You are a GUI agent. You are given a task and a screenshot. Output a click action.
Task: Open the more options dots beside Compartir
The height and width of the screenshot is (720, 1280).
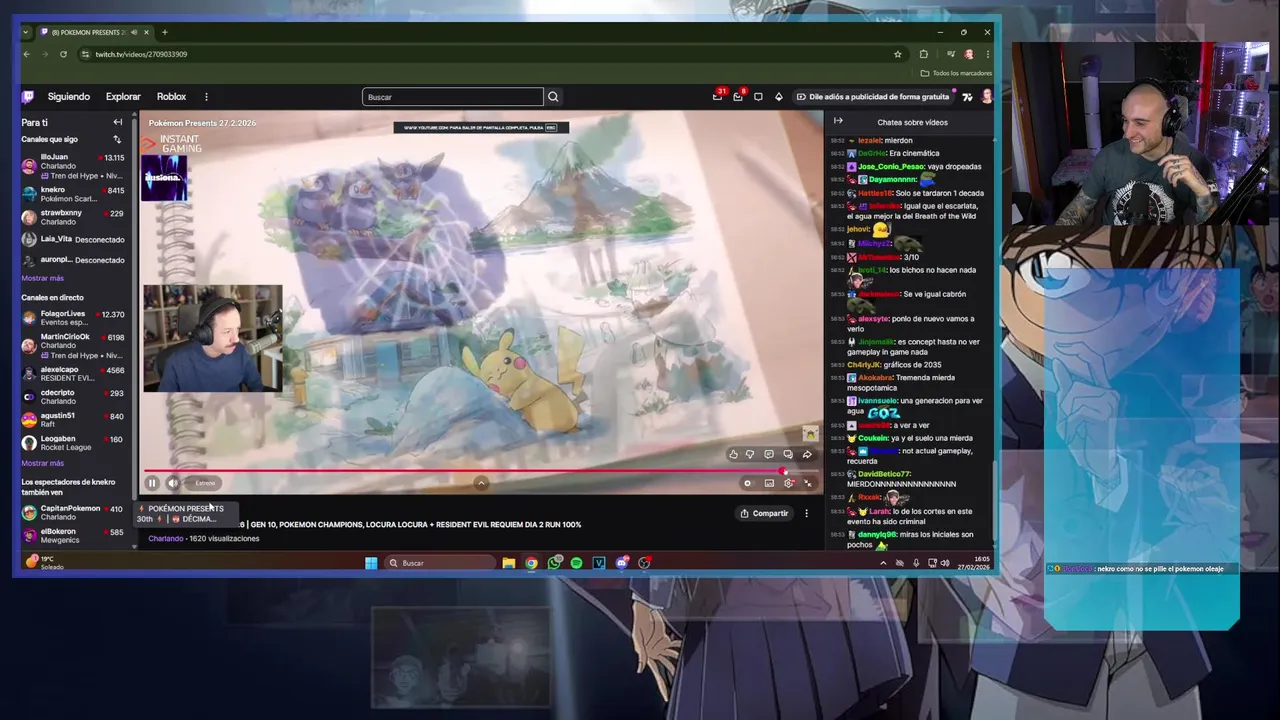click(x=806, y=513)
